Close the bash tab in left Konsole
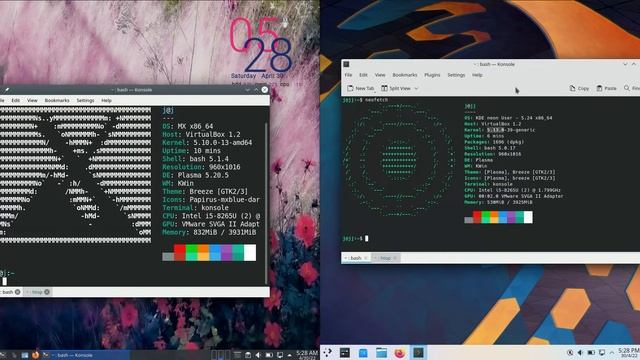Screen dimensions: 640x360 pos(18,292)
